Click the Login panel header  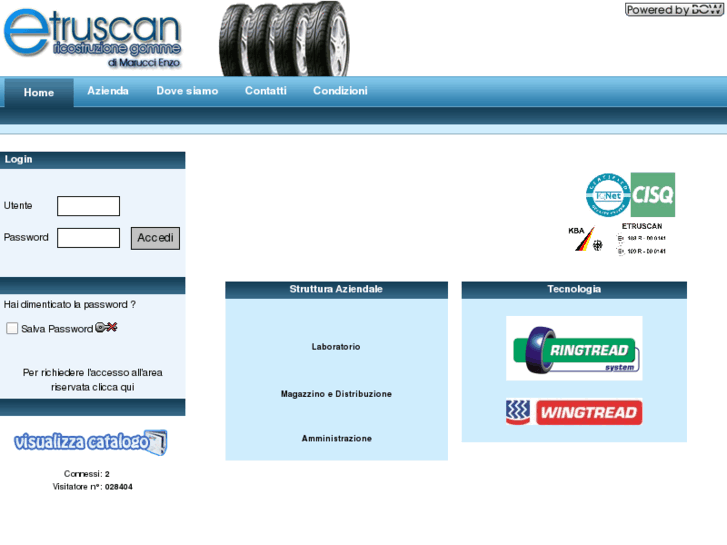(93, 160)
